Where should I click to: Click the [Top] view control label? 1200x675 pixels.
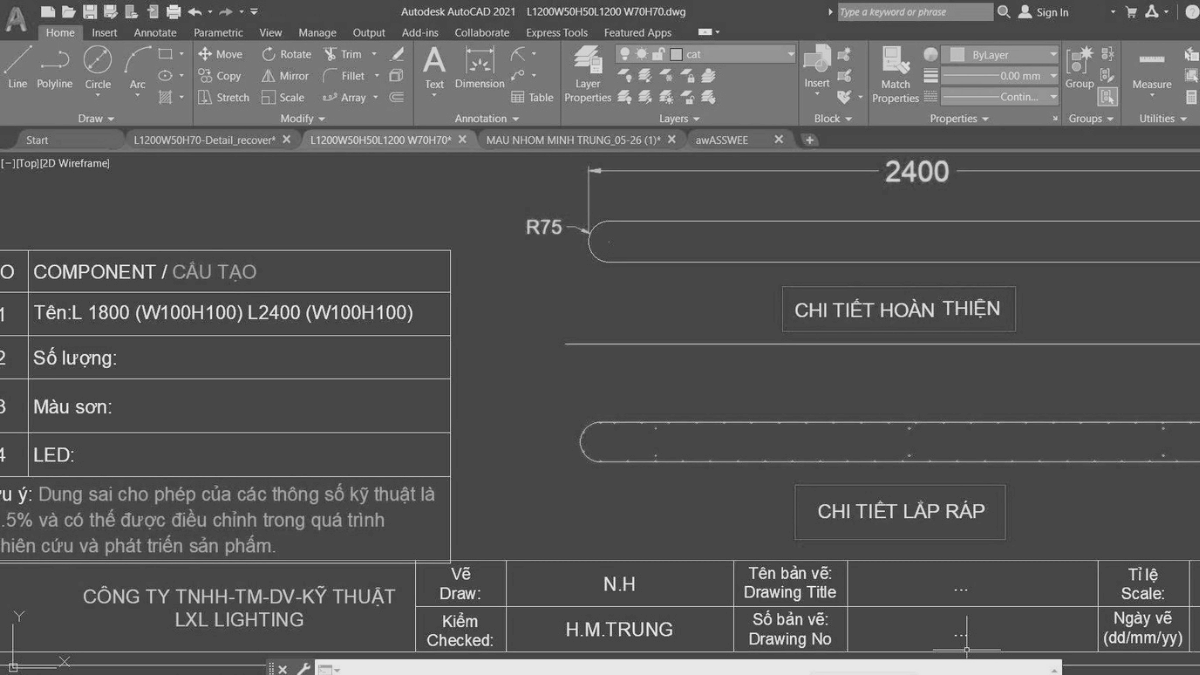pyautogui.click(x=27, y=163)
